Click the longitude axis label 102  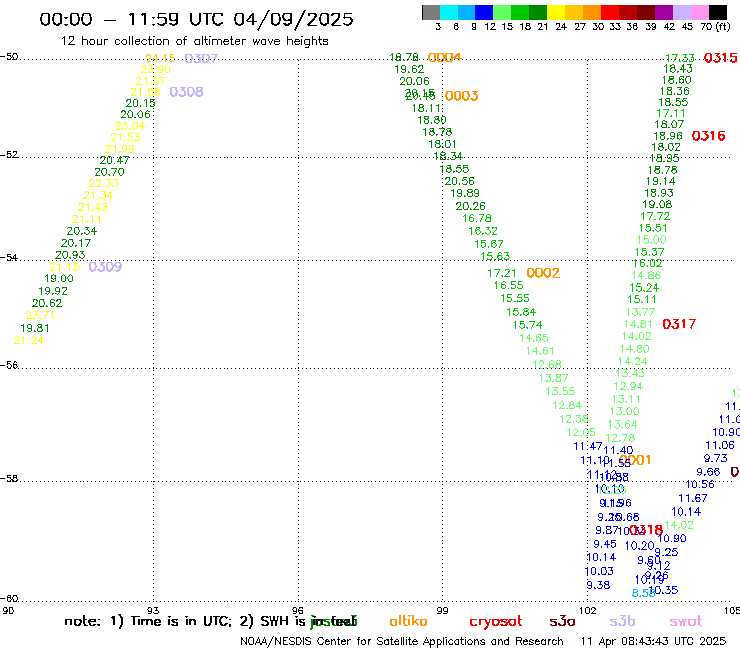(588, 610)
